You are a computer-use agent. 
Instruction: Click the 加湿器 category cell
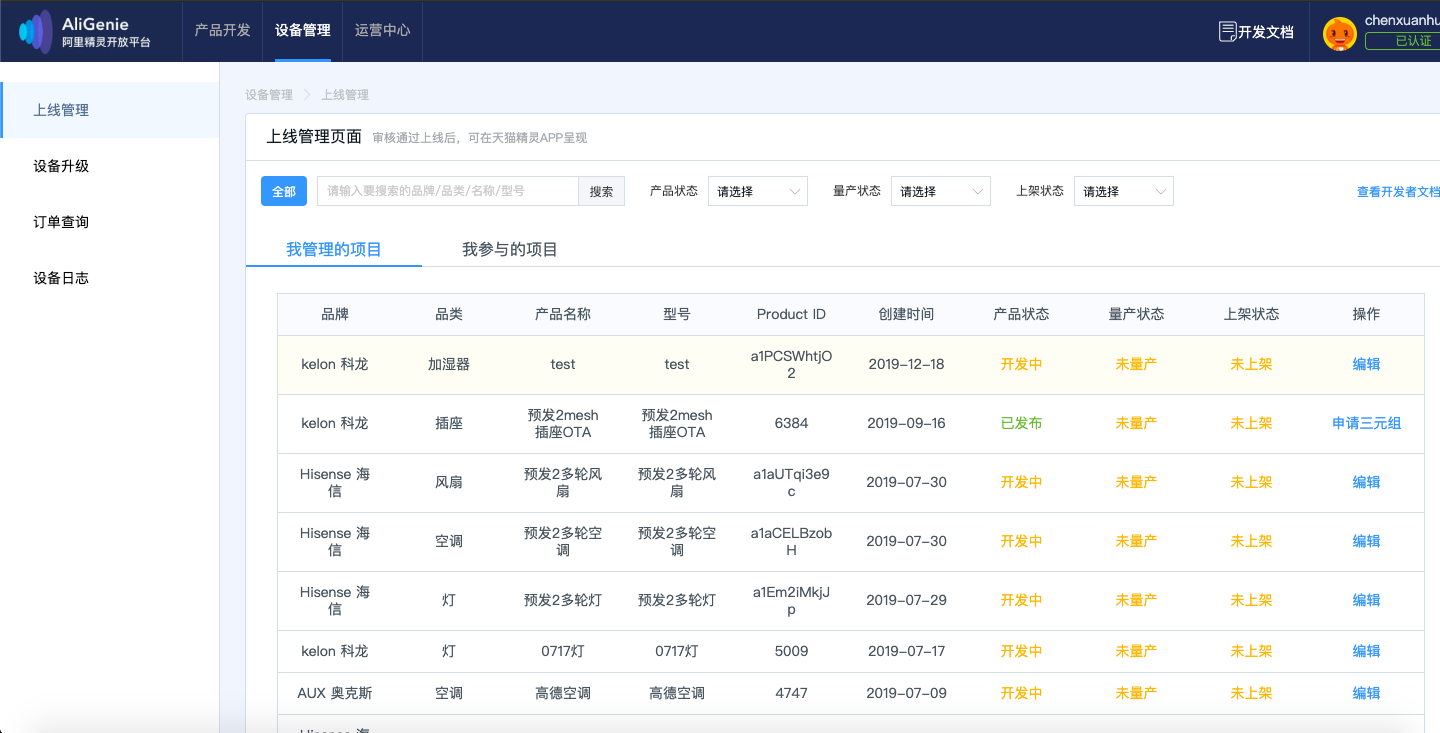point(449,364)
